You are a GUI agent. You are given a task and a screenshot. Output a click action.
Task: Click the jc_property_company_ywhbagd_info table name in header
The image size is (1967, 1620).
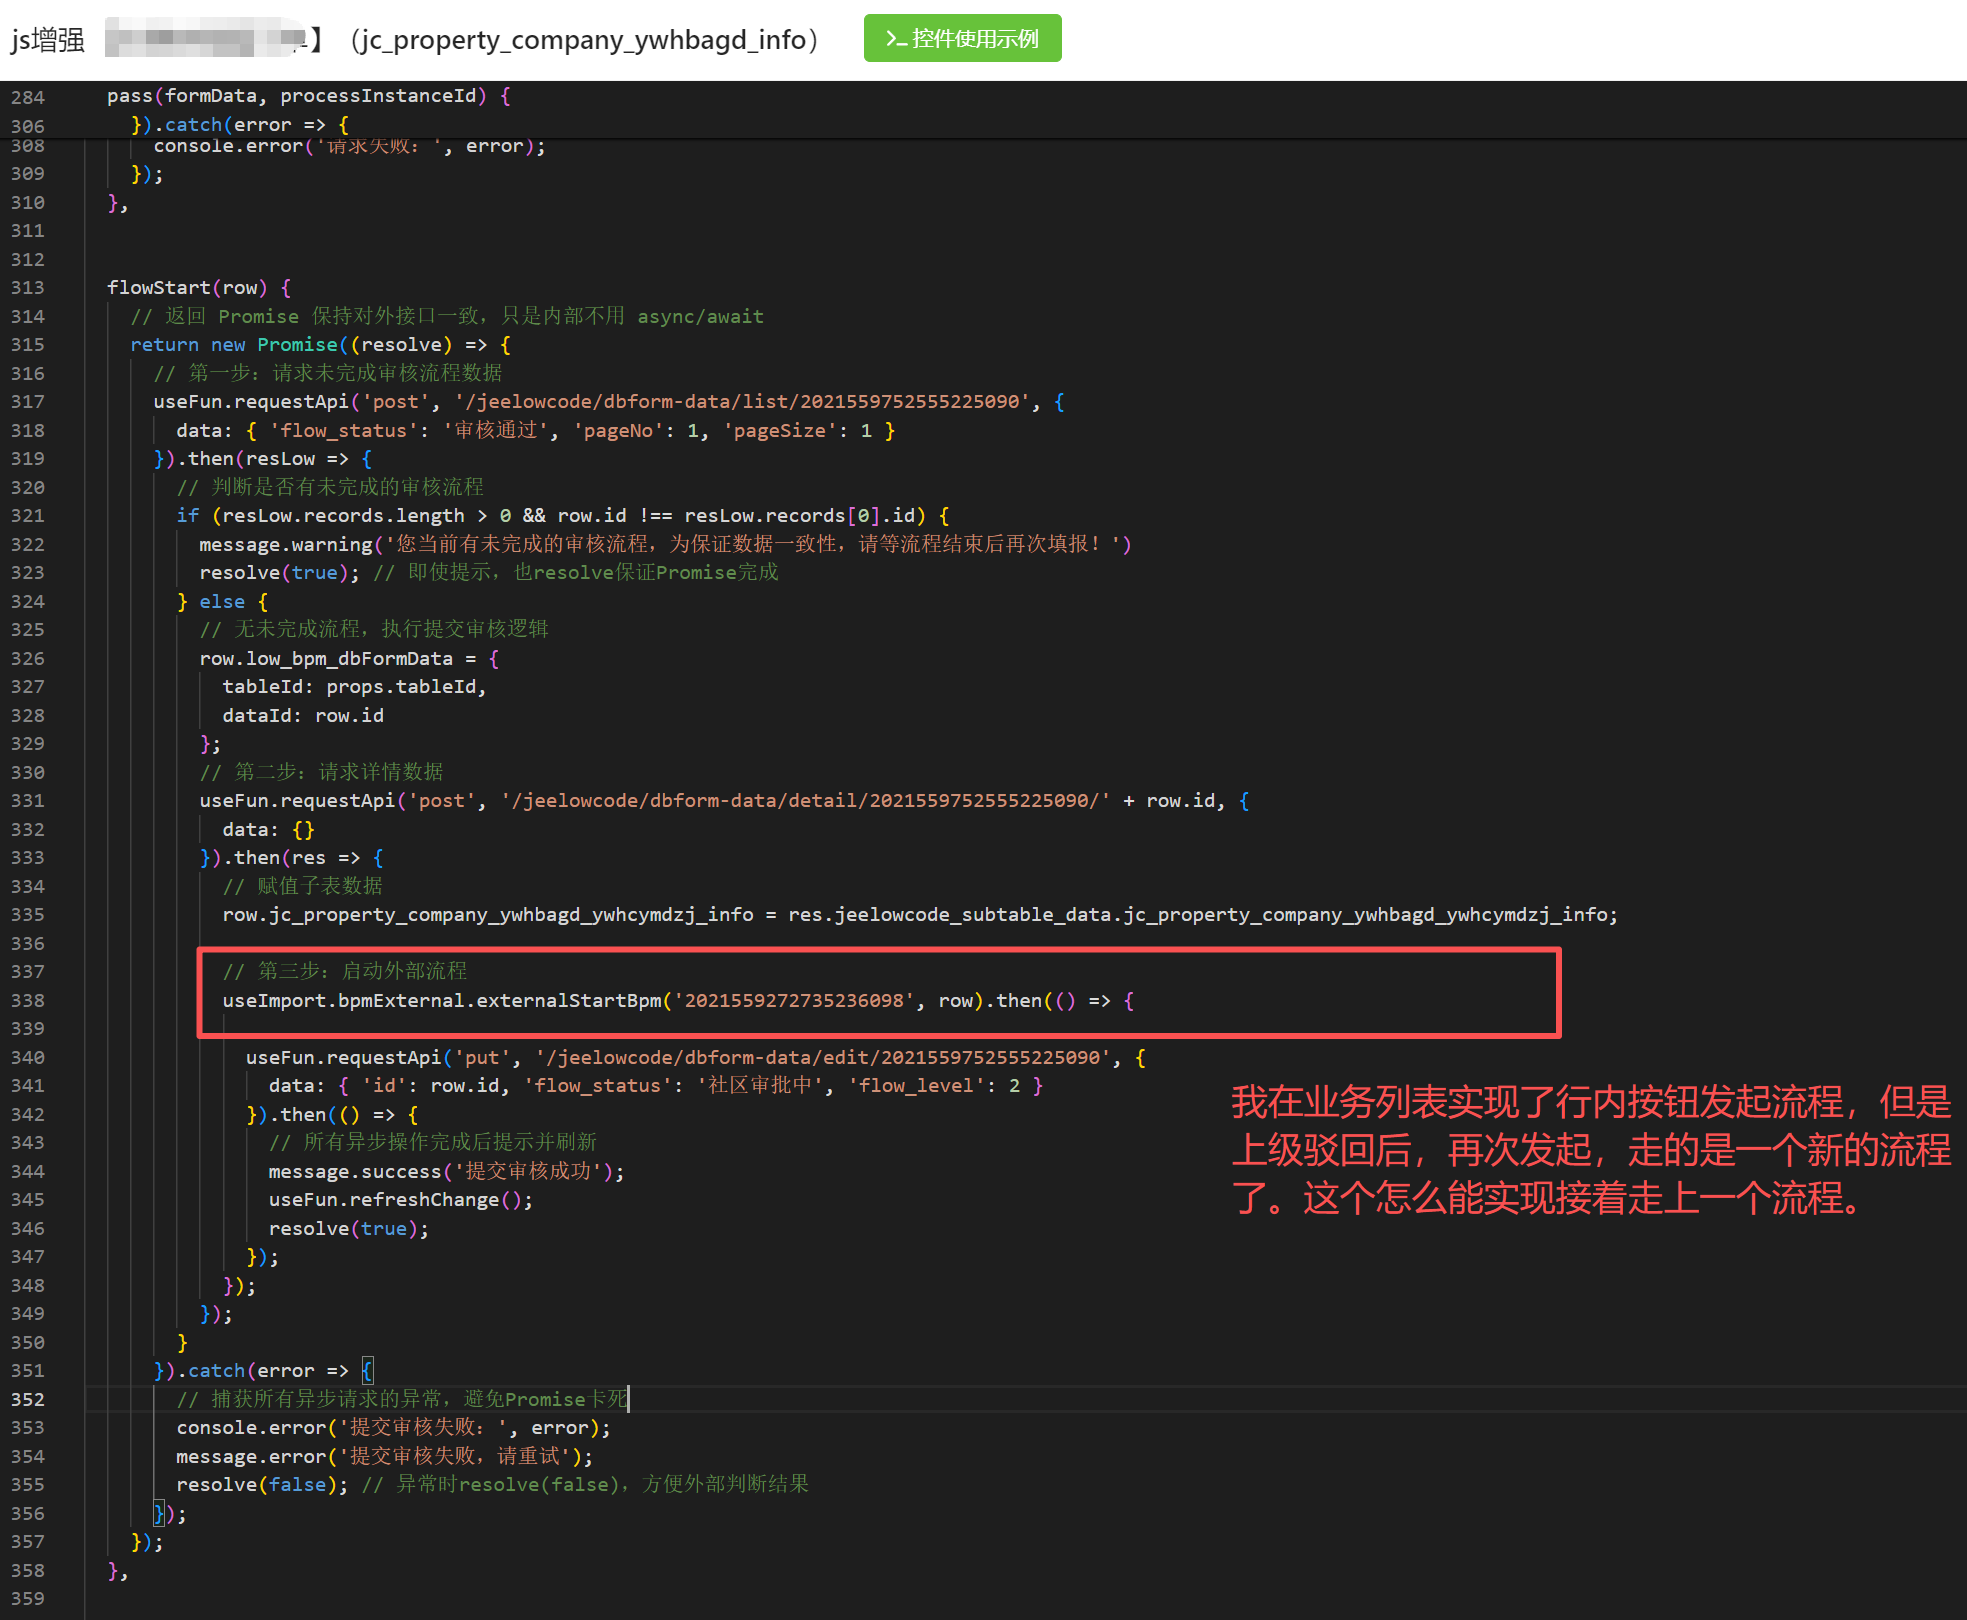583,40
